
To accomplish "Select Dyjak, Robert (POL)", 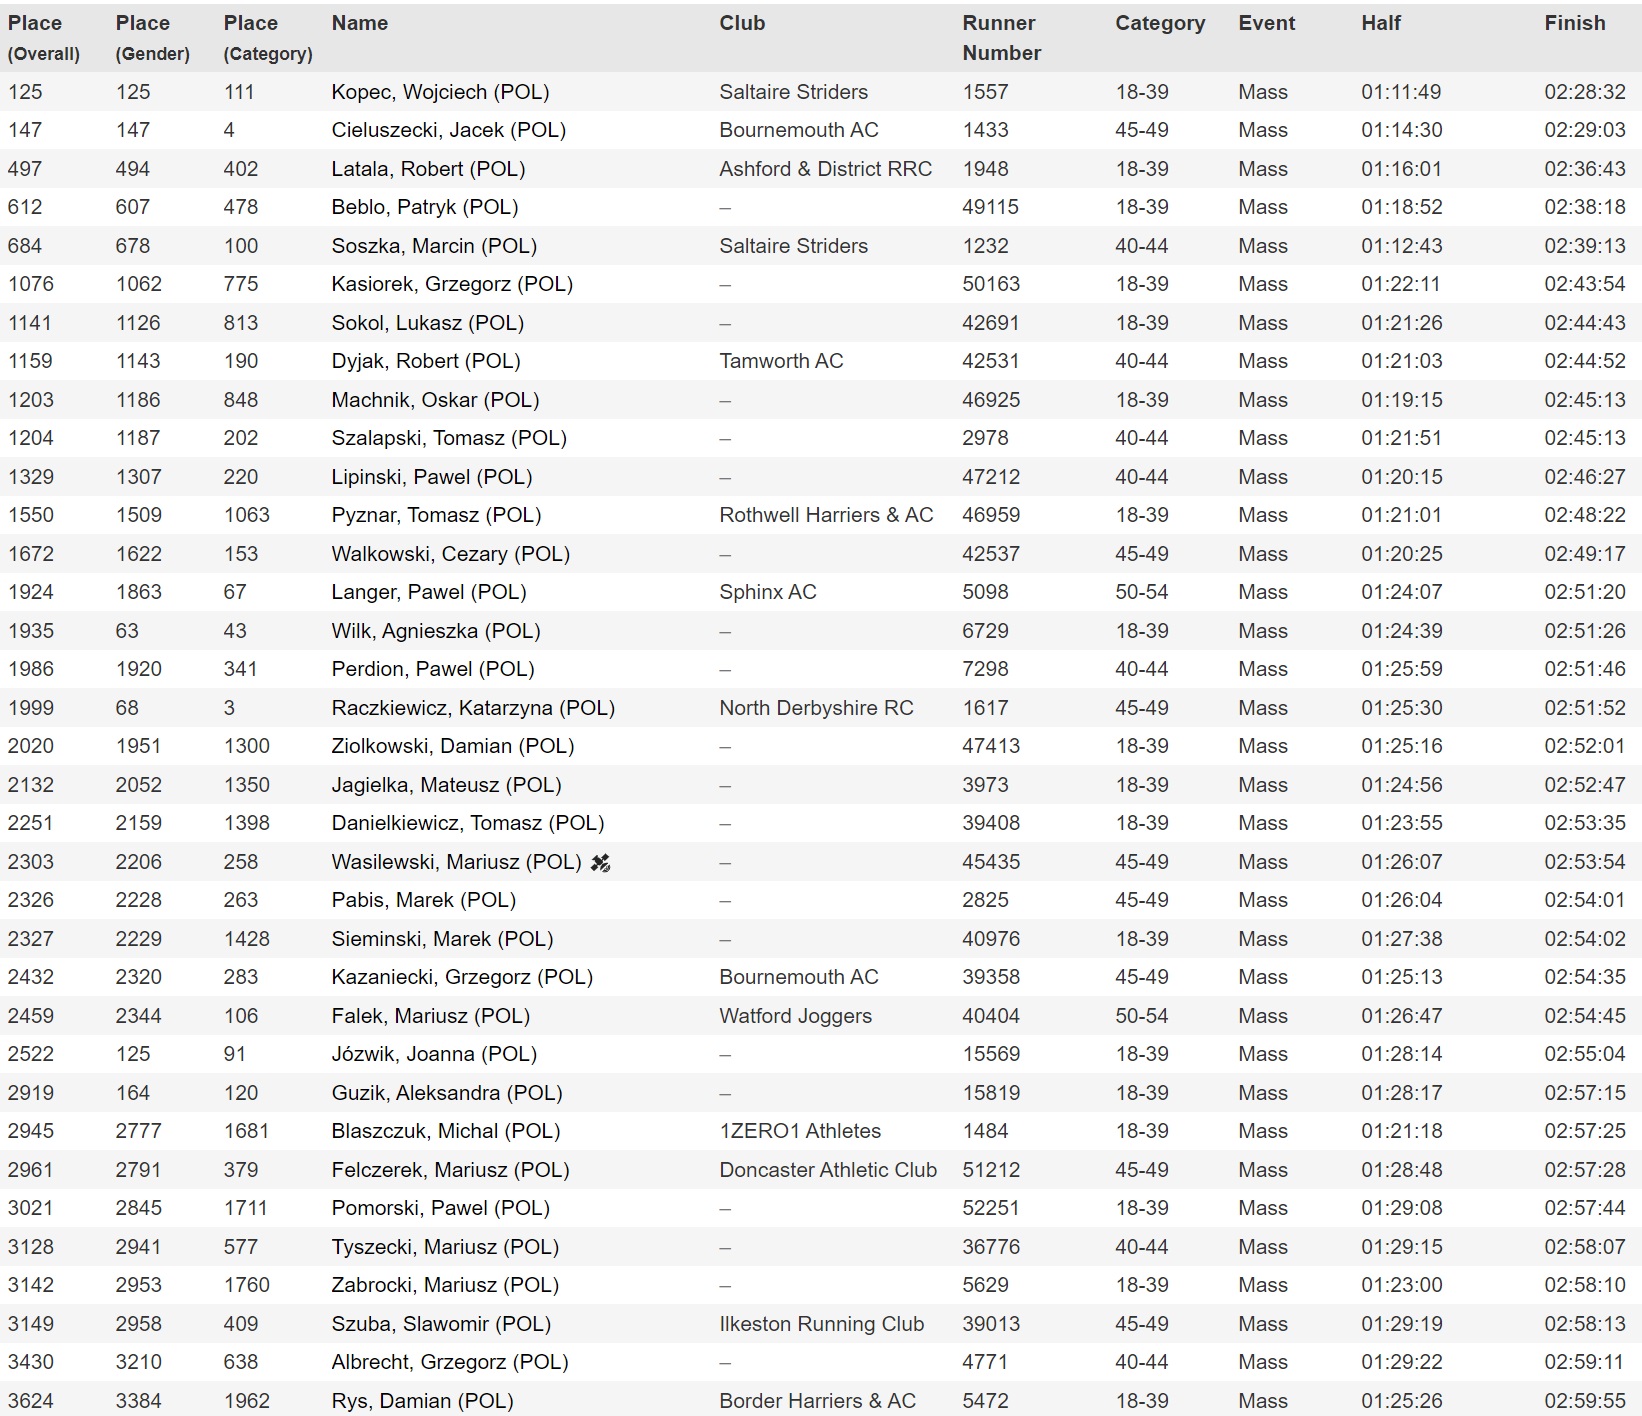I will tap(426, 361).
